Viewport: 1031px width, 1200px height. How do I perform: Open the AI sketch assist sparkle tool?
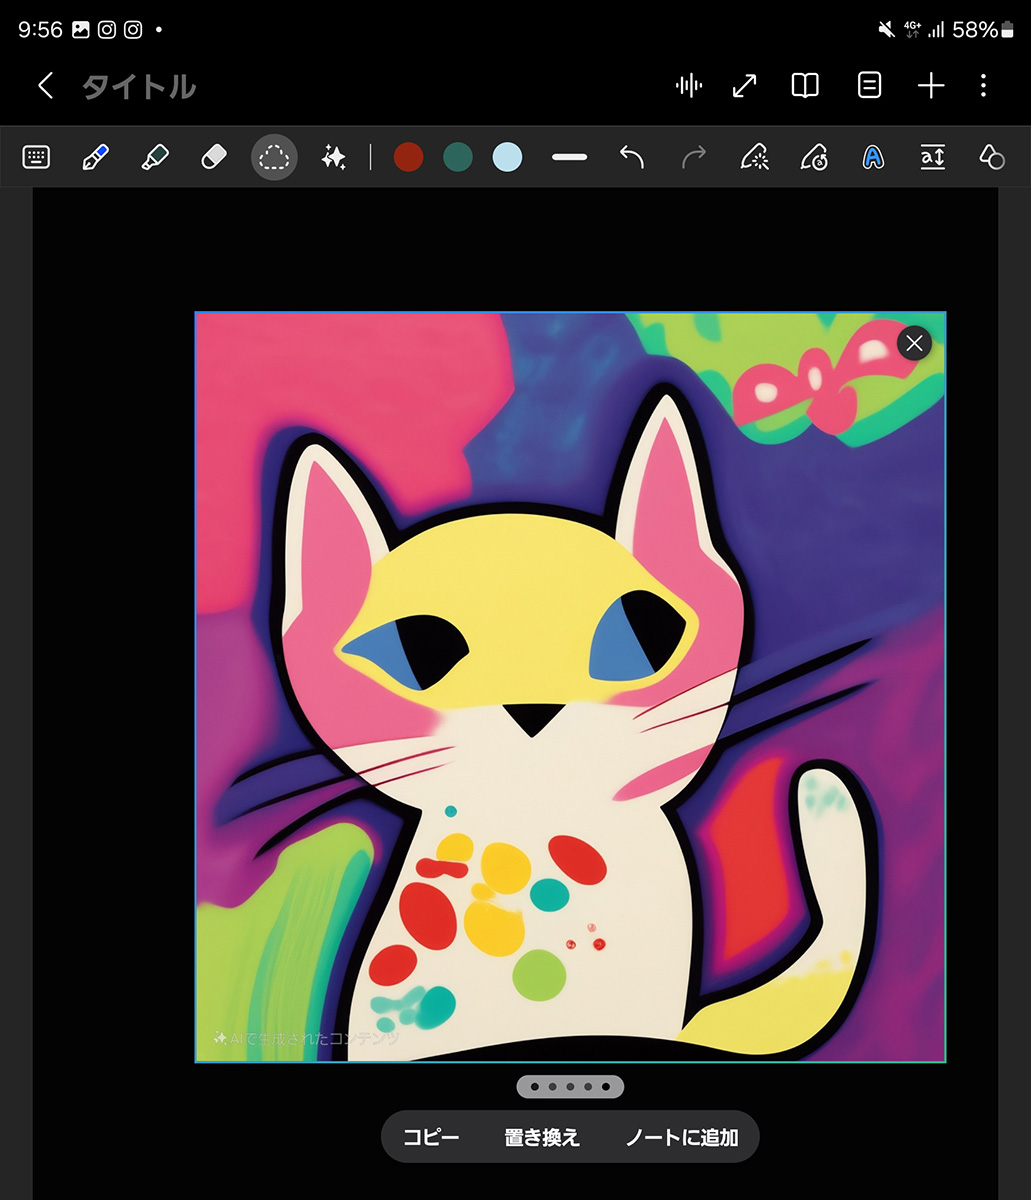click(333, 157)
